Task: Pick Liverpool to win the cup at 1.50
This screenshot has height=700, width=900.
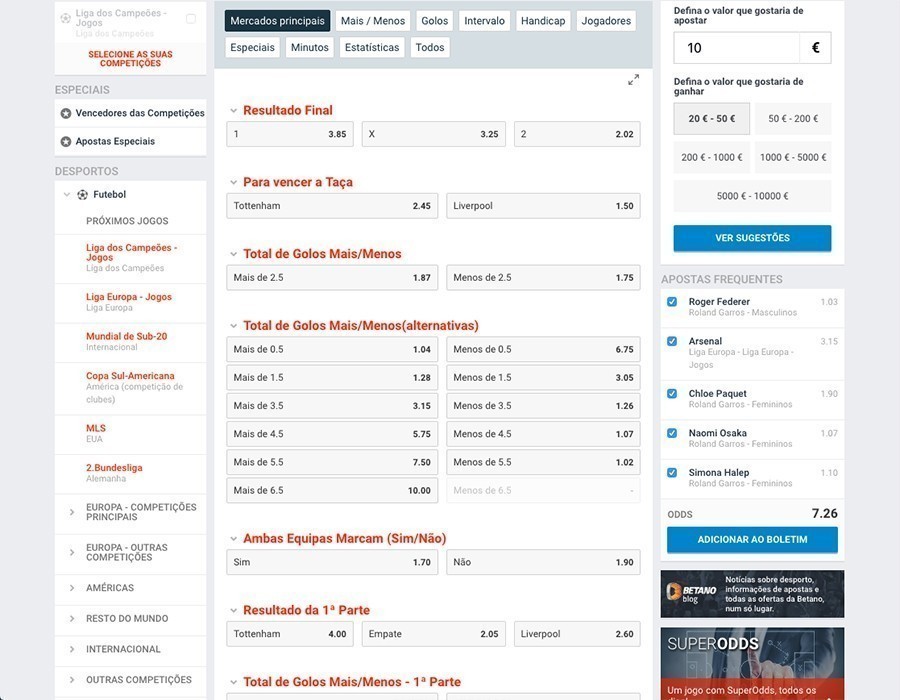Action: click(x=543, y=206)
